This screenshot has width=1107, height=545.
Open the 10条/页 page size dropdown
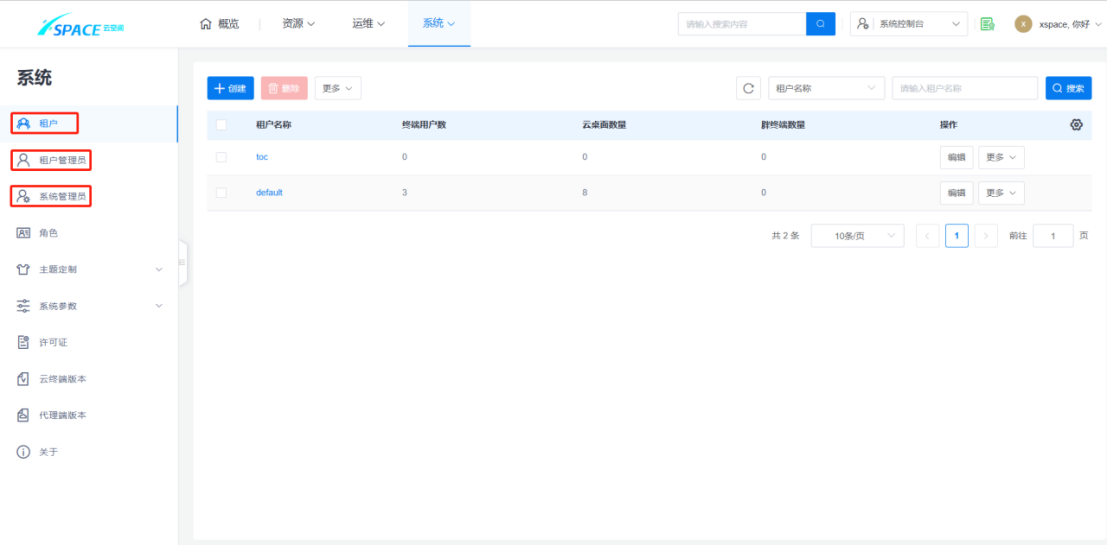point(856,236)
